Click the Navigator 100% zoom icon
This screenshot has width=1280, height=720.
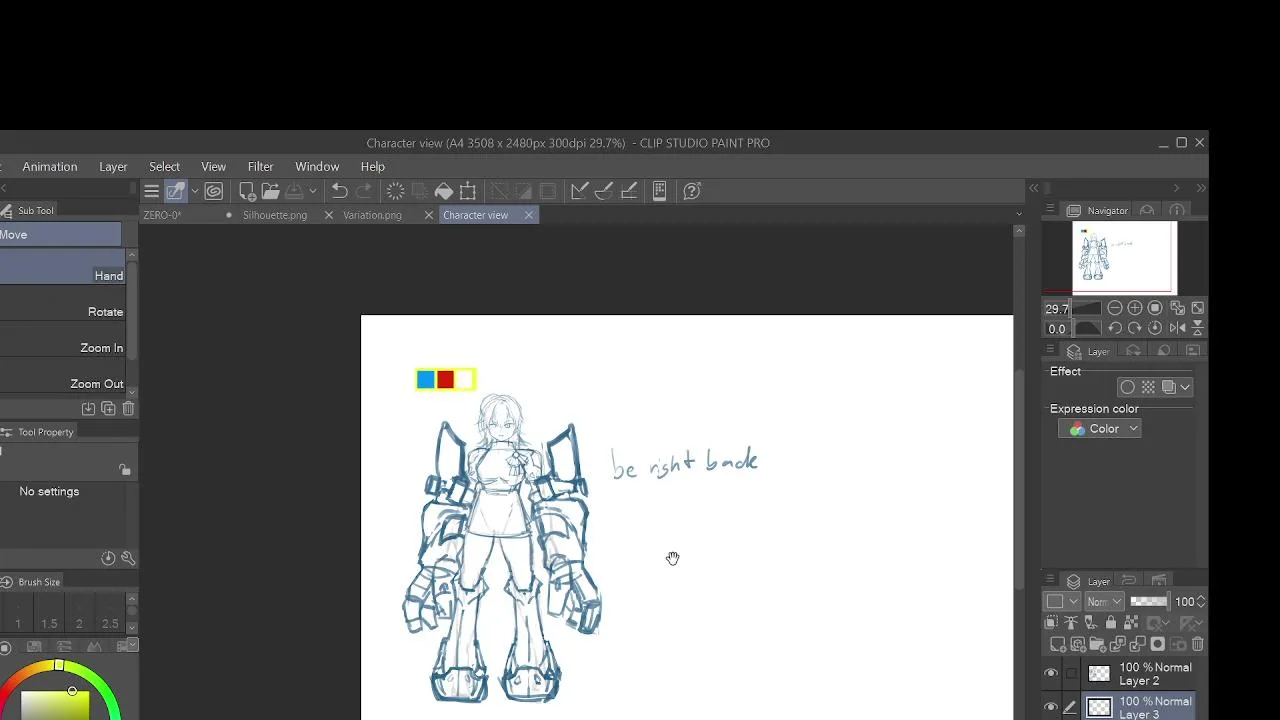1155,308
